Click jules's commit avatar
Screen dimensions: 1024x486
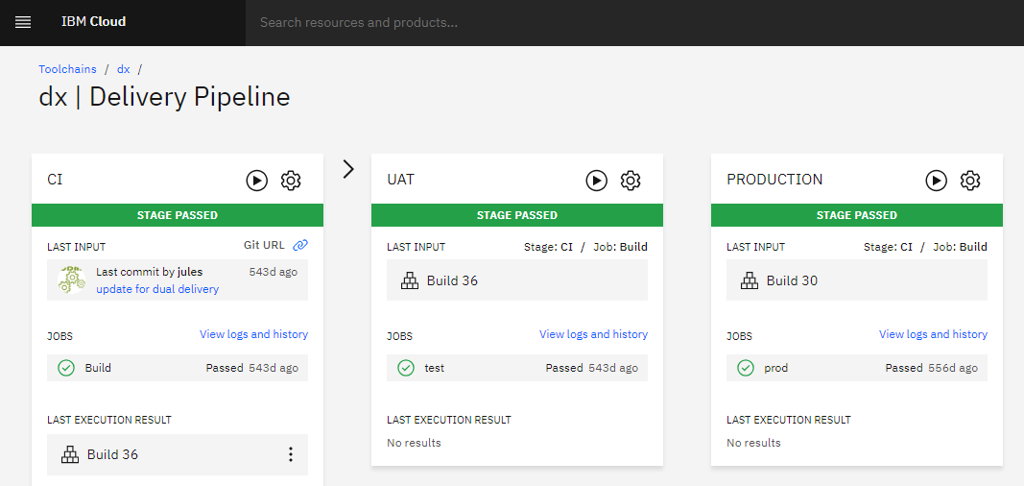71,280
